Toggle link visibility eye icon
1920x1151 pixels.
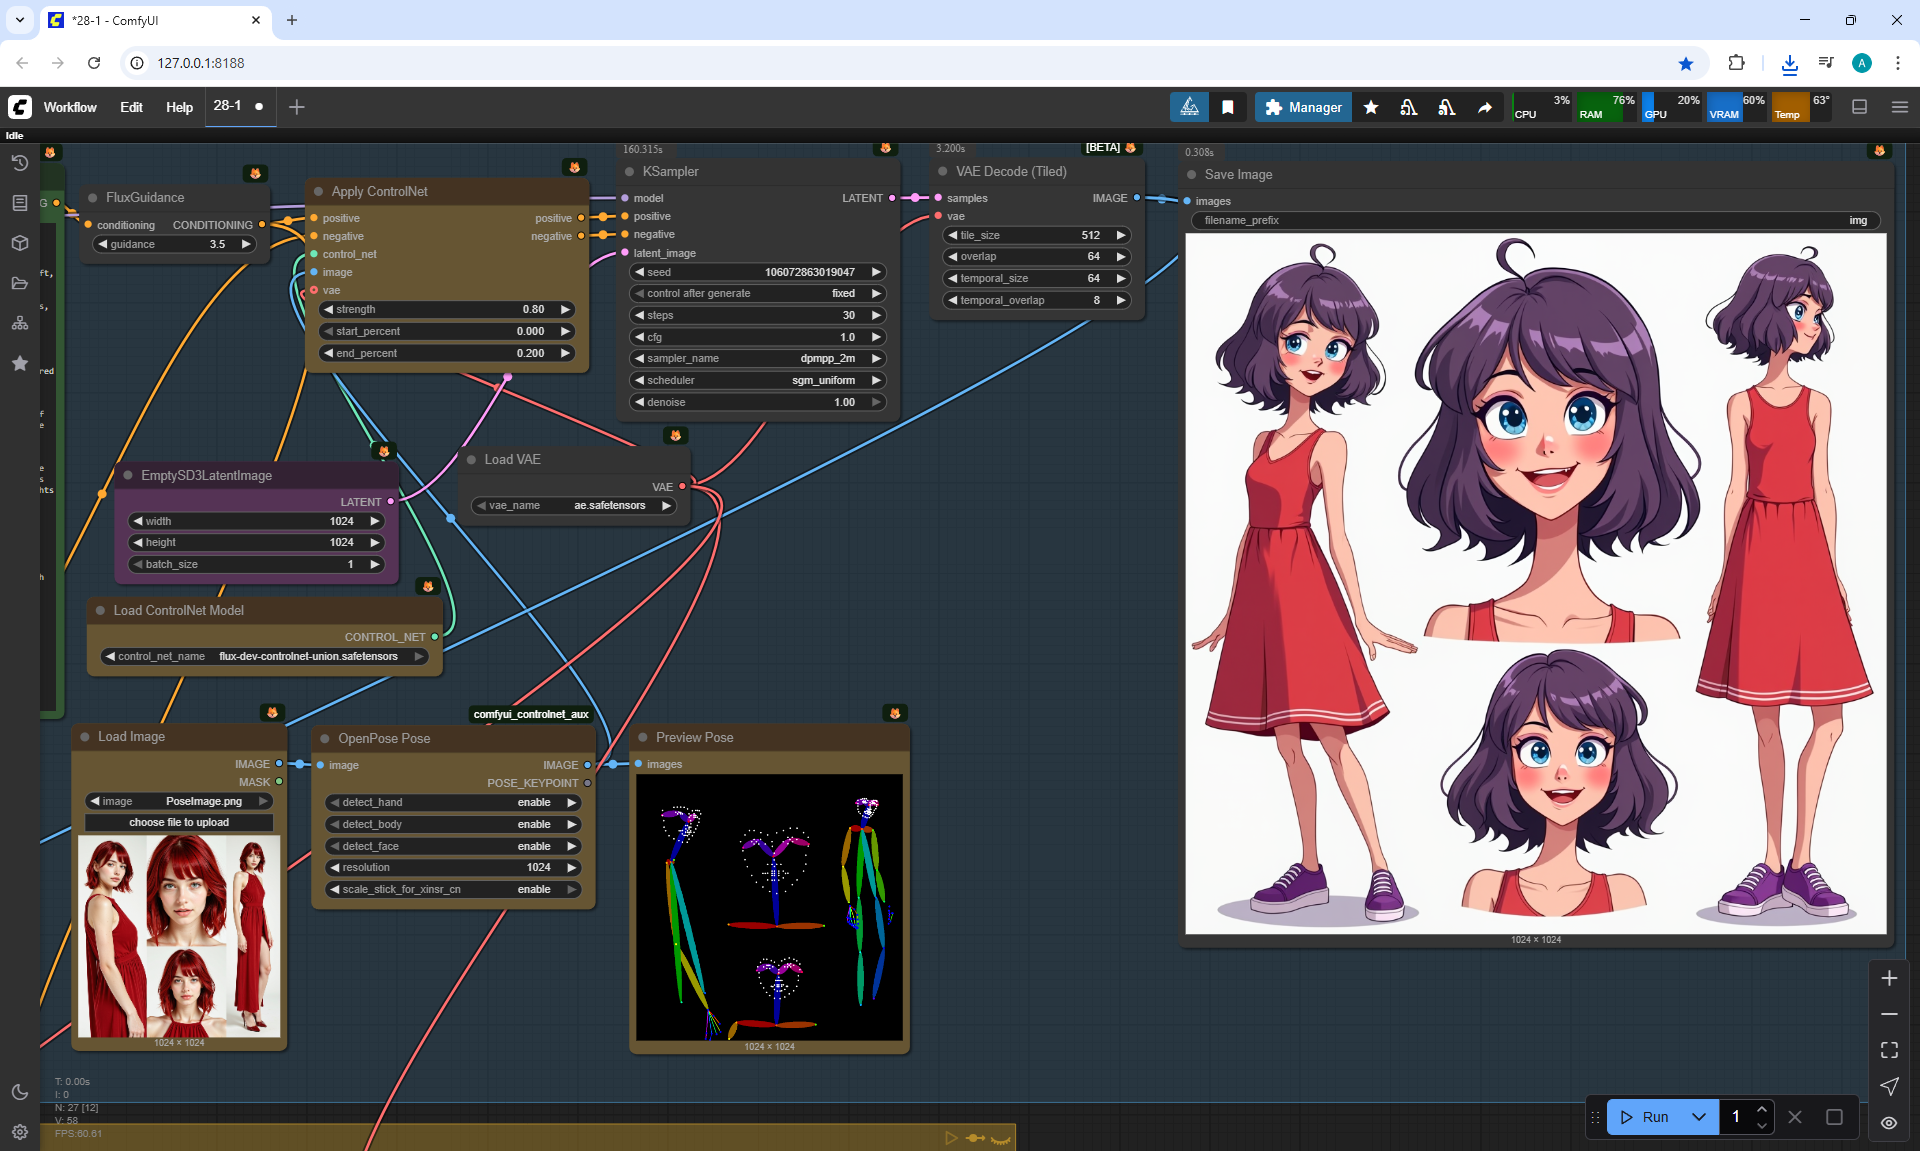click(1889, 1122)
